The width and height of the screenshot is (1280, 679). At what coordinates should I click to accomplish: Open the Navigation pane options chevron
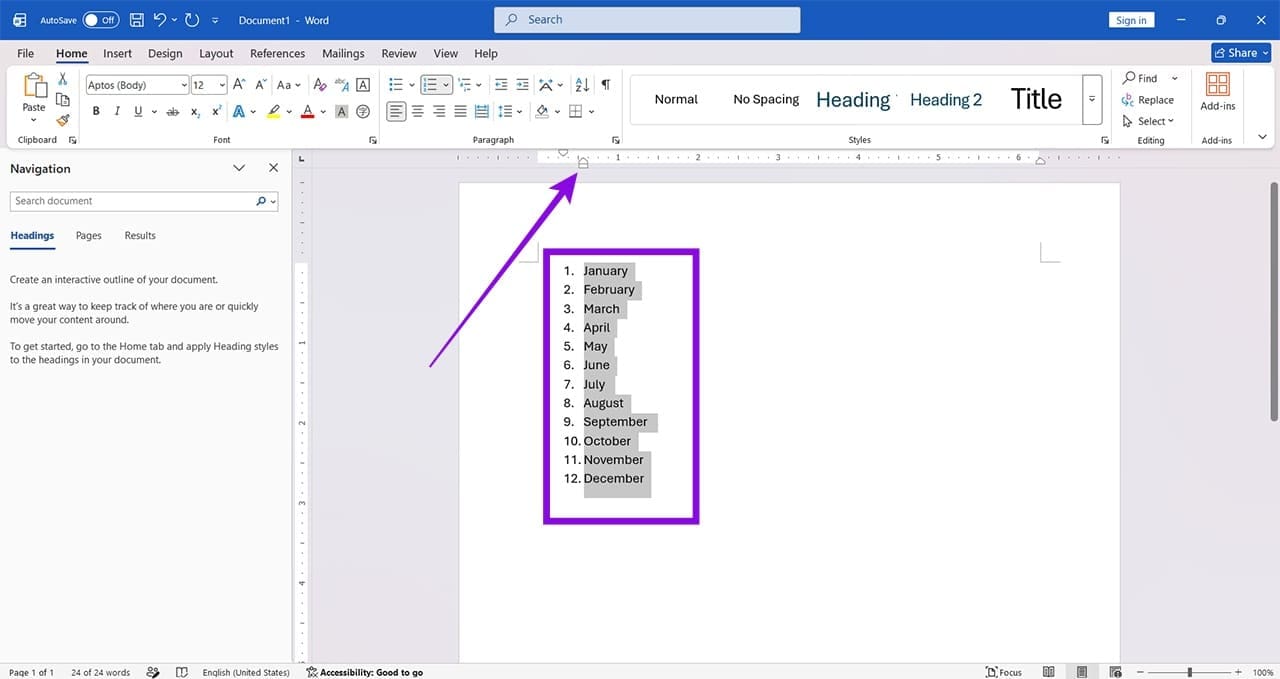coord(239,168)
